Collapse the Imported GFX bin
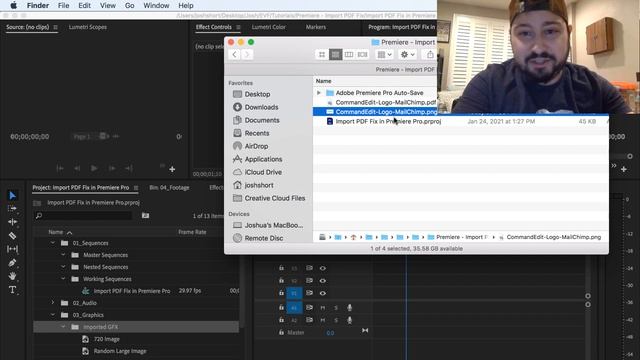This screenshot has width=640, height=360. coord(63,327)
